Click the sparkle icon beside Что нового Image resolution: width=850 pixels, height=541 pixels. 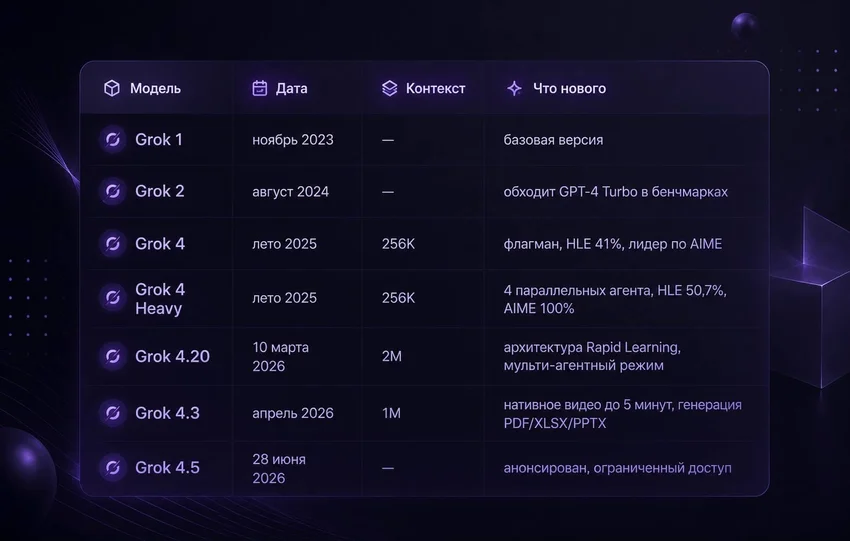514,88
